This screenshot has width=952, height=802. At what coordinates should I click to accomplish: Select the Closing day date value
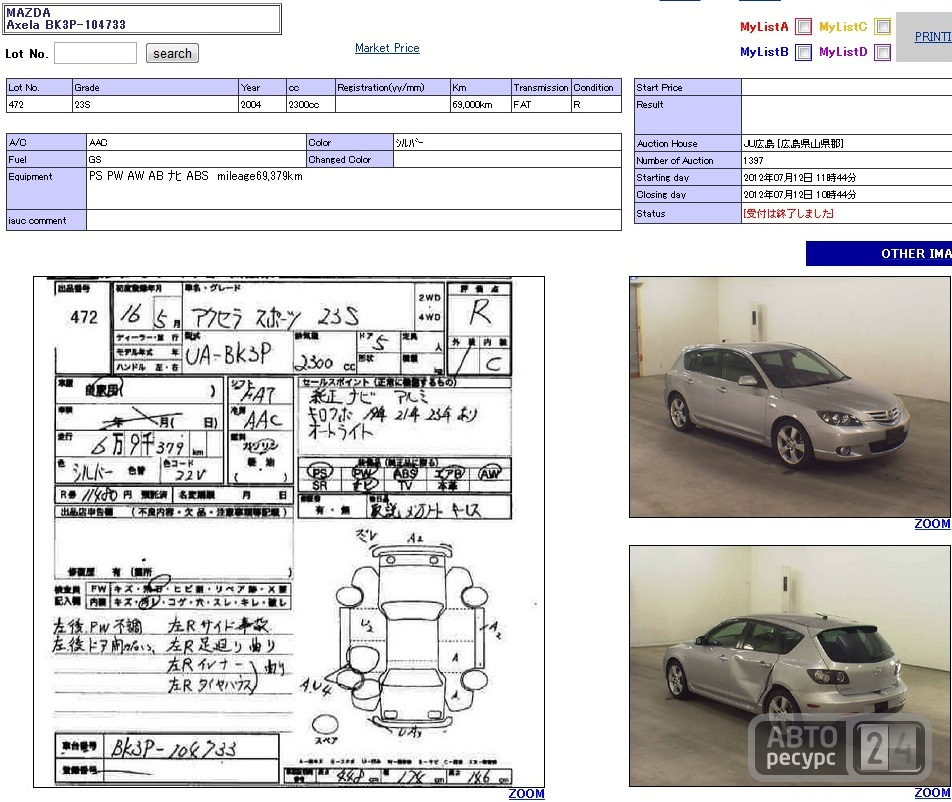[x=799, y=194]
